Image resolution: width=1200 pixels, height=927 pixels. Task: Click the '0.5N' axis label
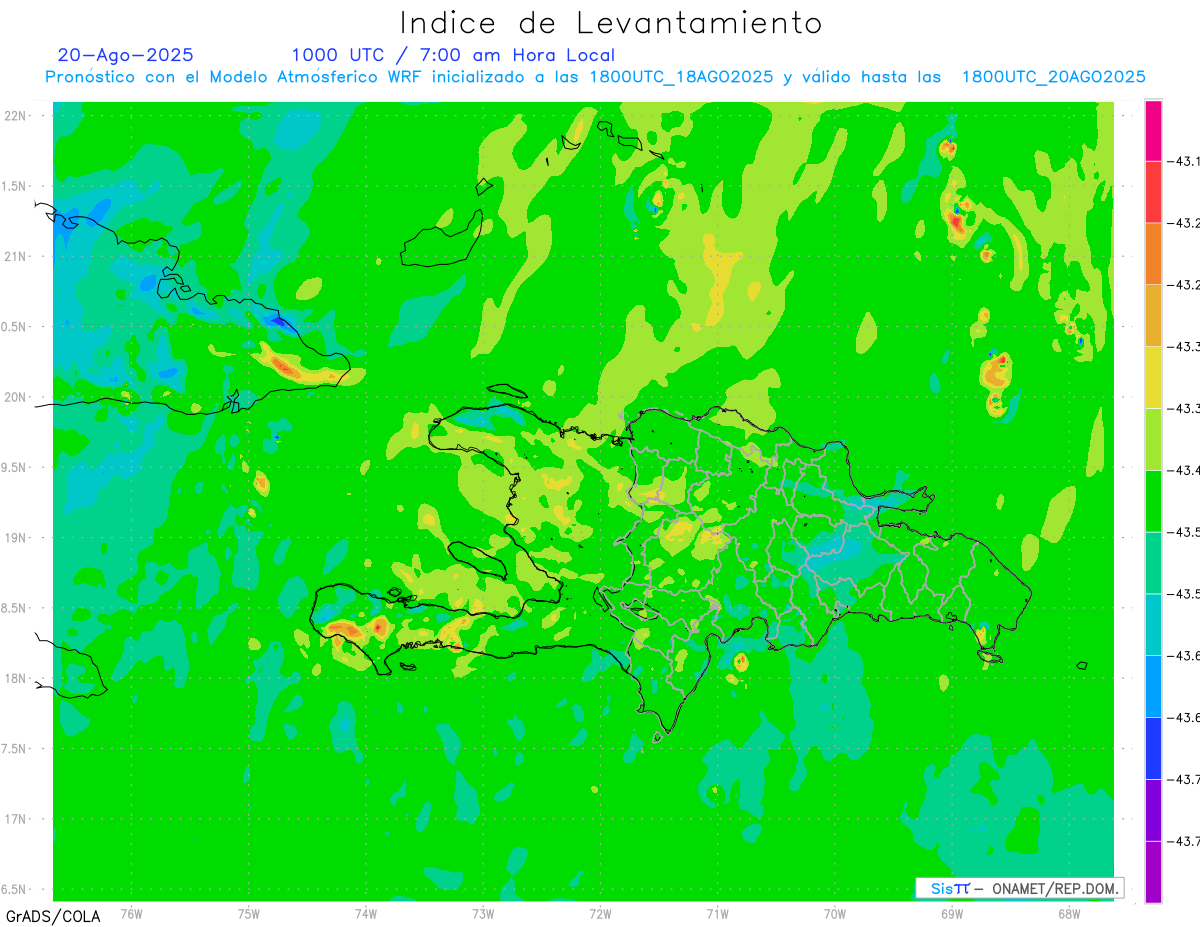coord(14,327)
